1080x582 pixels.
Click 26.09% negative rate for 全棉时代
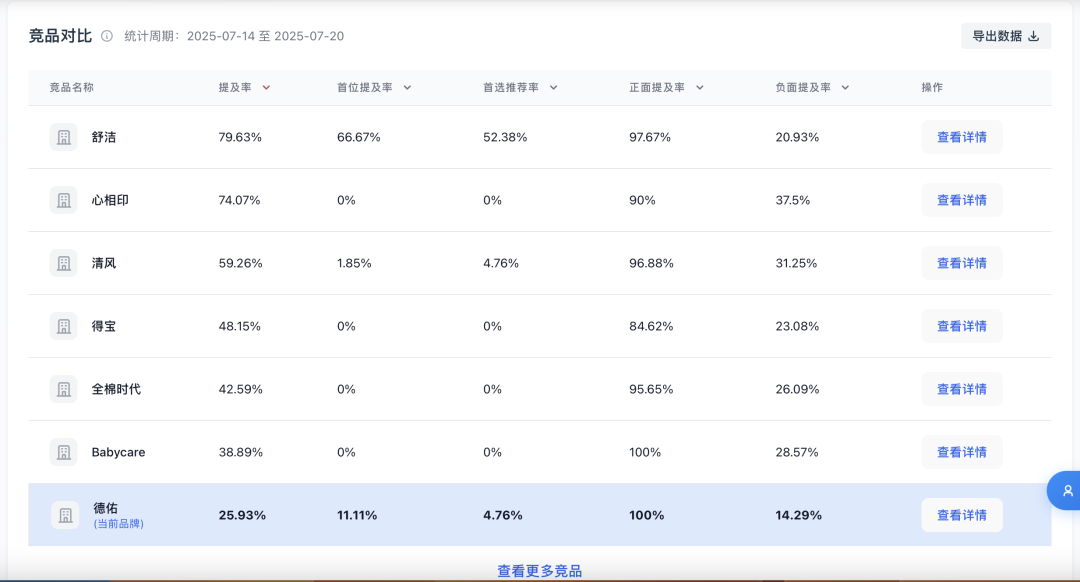pos(798,389)
